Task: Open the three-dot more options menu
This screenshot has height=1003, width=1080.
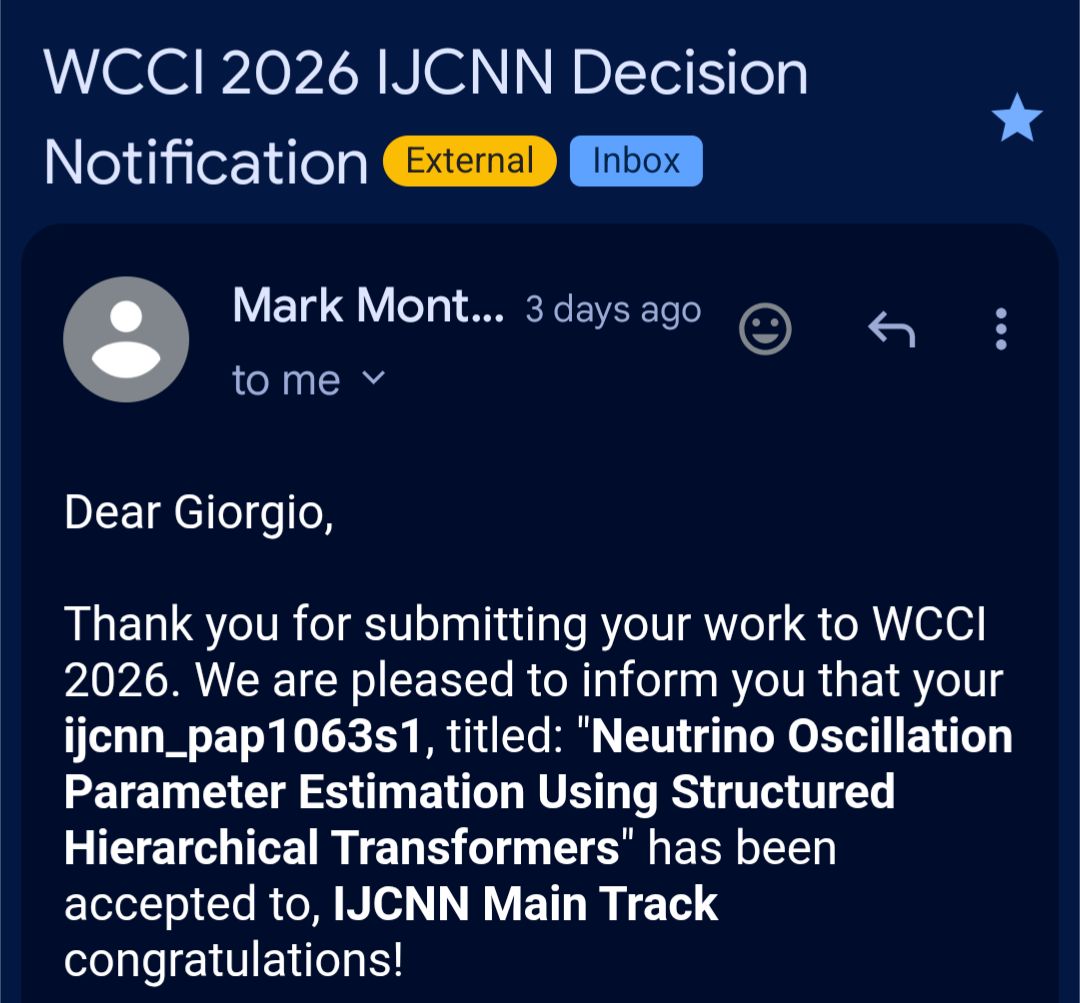Action: [1000, 328]
